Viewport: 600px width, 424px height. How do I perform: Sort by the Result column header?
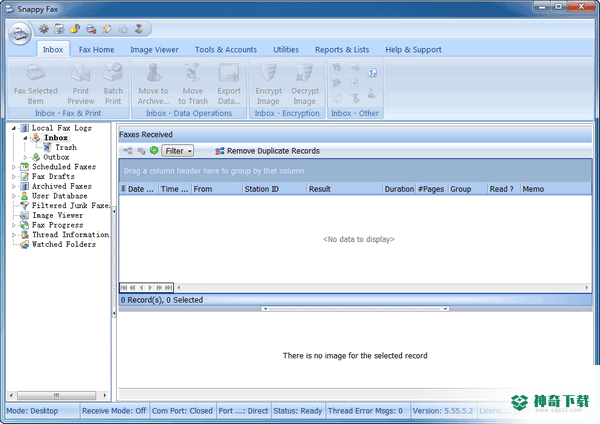344,189
